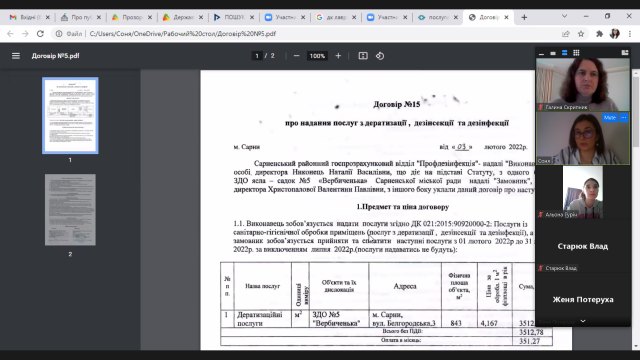The width and height of the screenshot is (640, 360).
Task: Click the file info icon in address bar
Action: pos(59,34)
